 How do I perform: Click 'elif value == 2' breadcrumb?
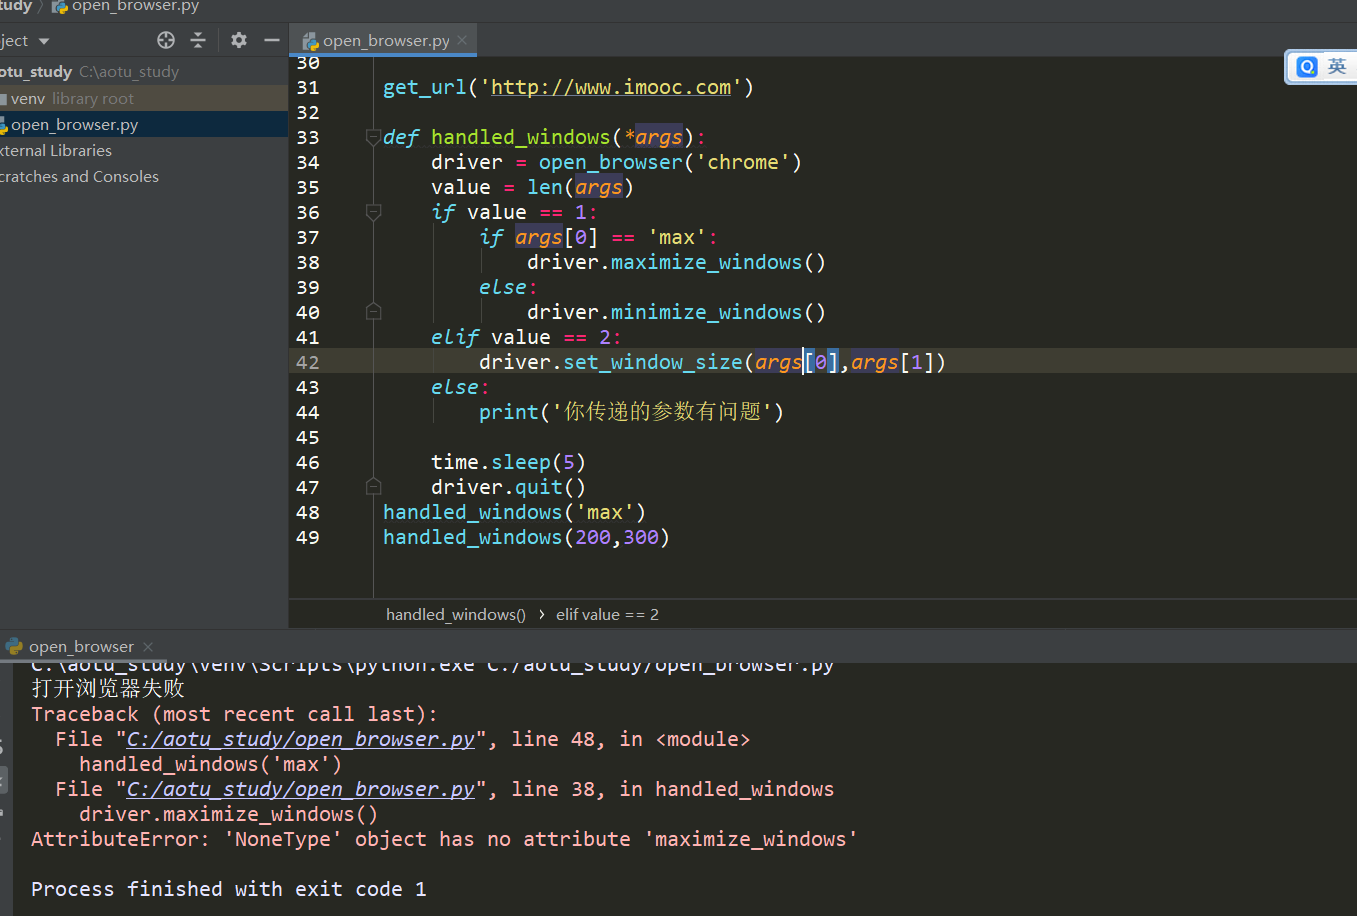(x=607, y=614)
